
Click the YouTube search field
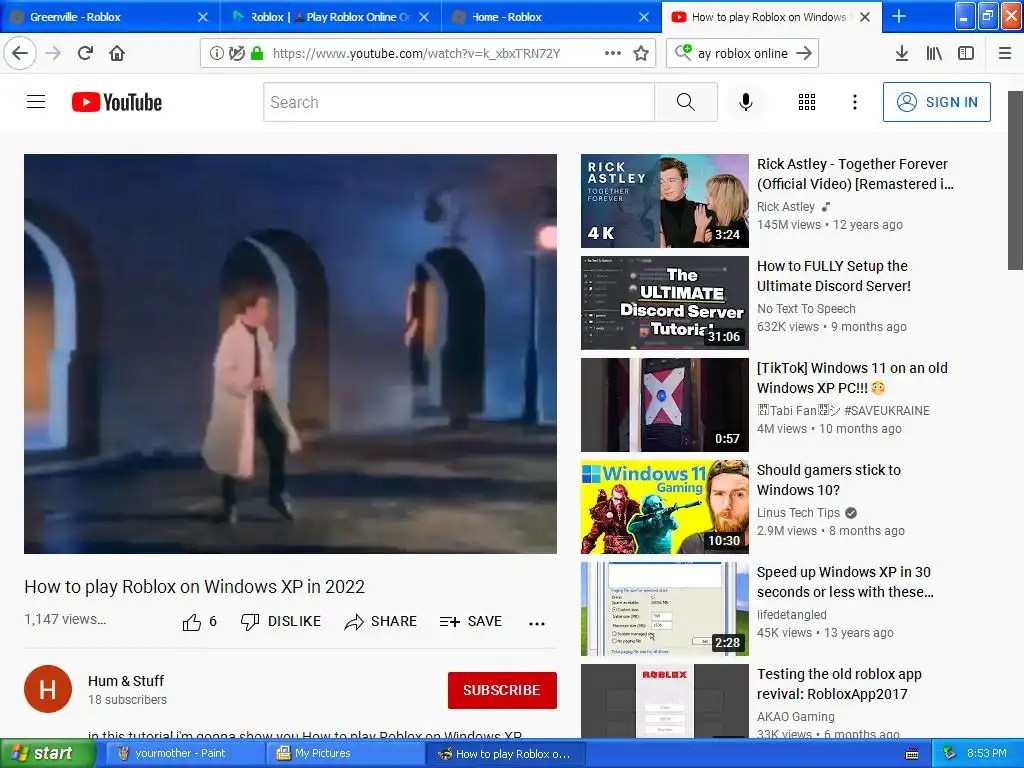coord(458,102)
